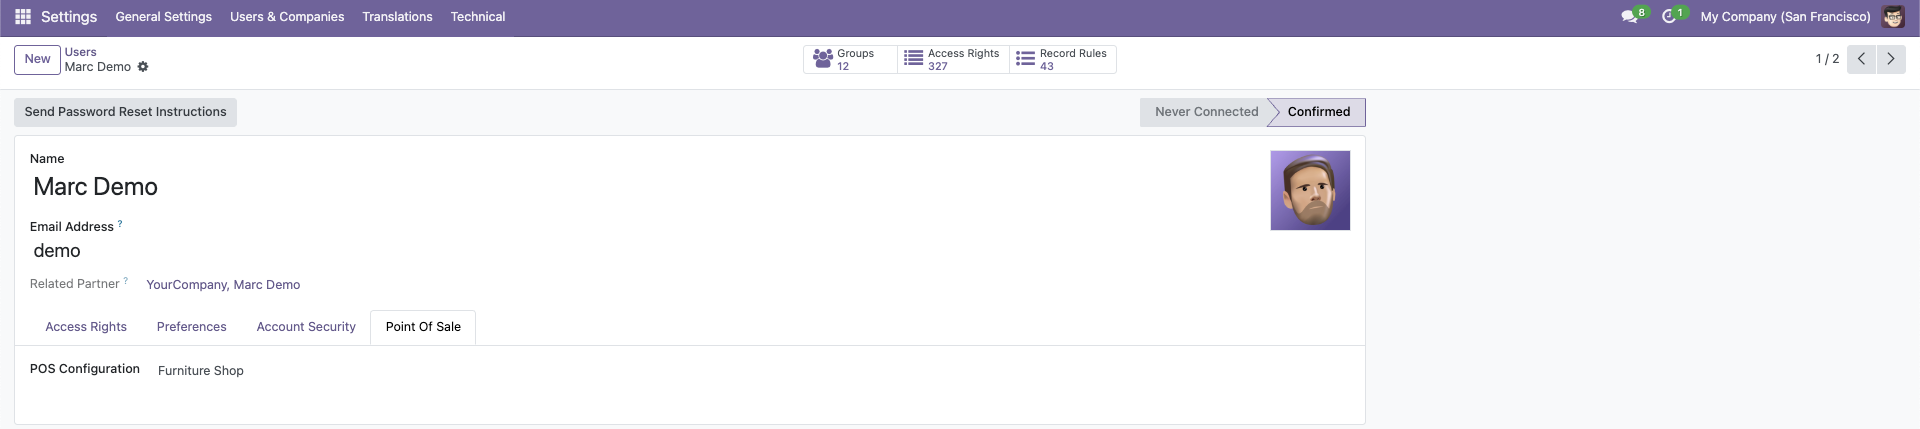Click the Confirmed status

1318,112
